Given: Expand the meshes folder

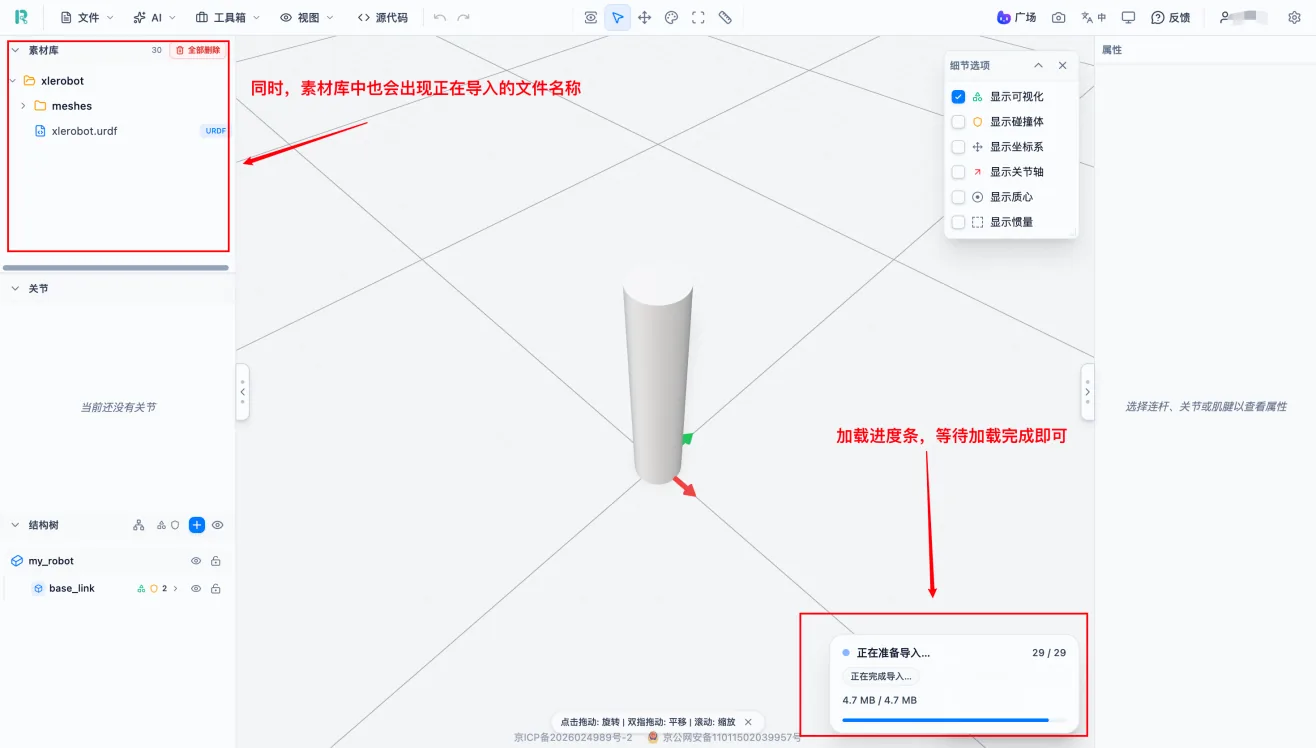Looking at the screenshot, I should [23, 106].
